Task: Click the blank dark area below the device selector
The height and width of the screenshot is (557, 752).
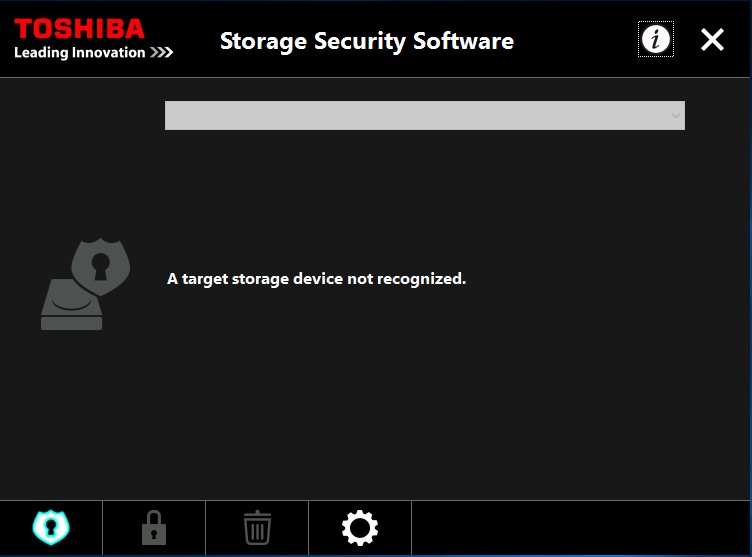Action: click(x=425, y=192)
